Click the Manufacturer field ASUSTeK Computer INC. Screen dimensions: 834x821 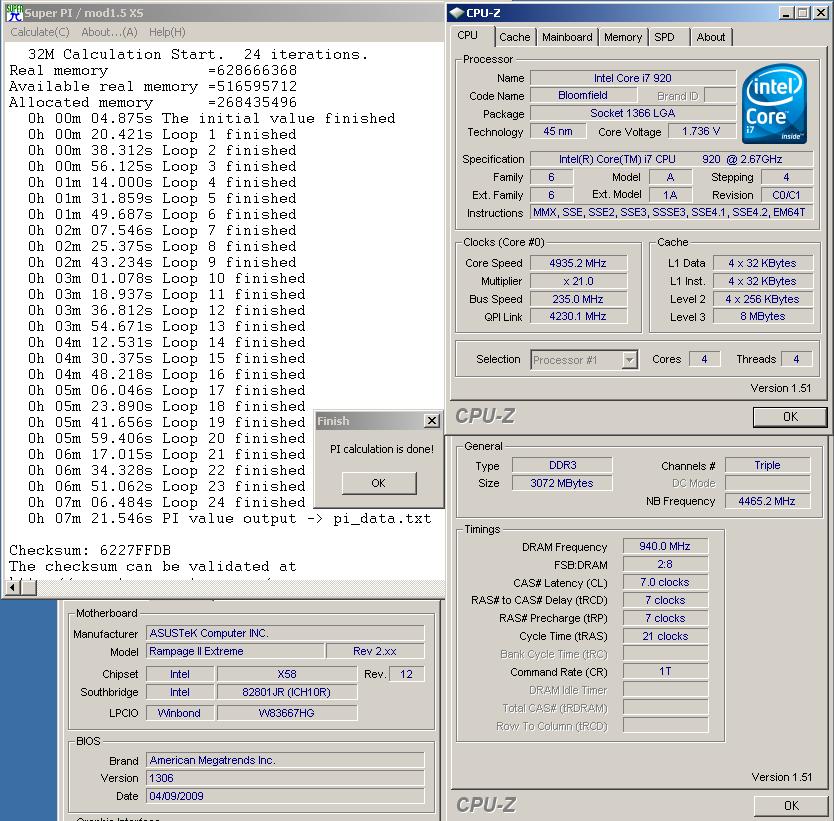click(285, 633)
